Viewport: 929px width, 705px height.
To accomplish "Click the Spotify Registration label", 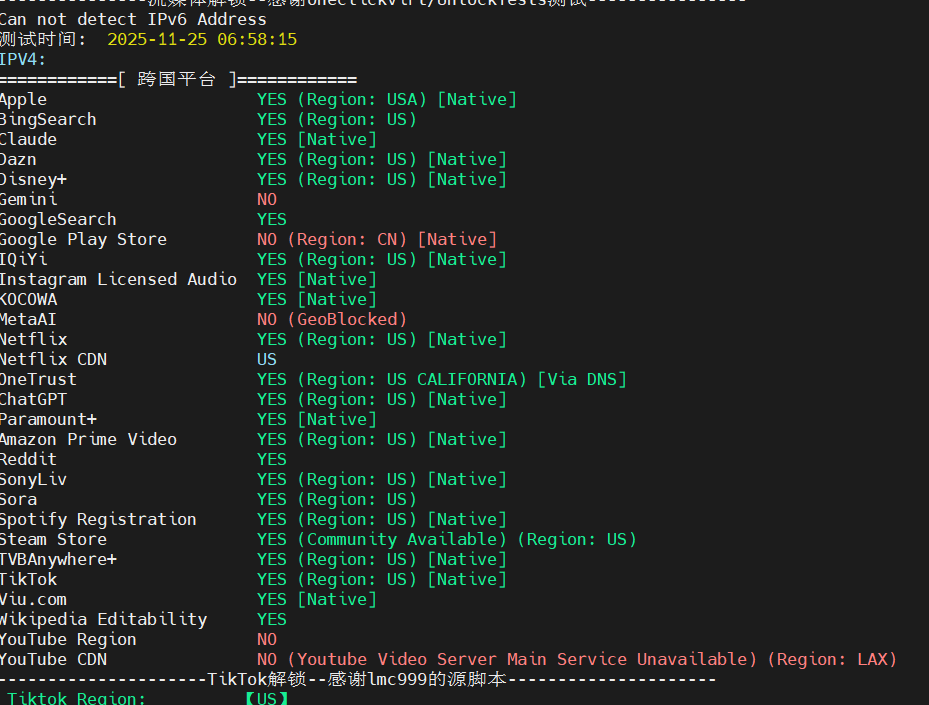I will point(98,520).
